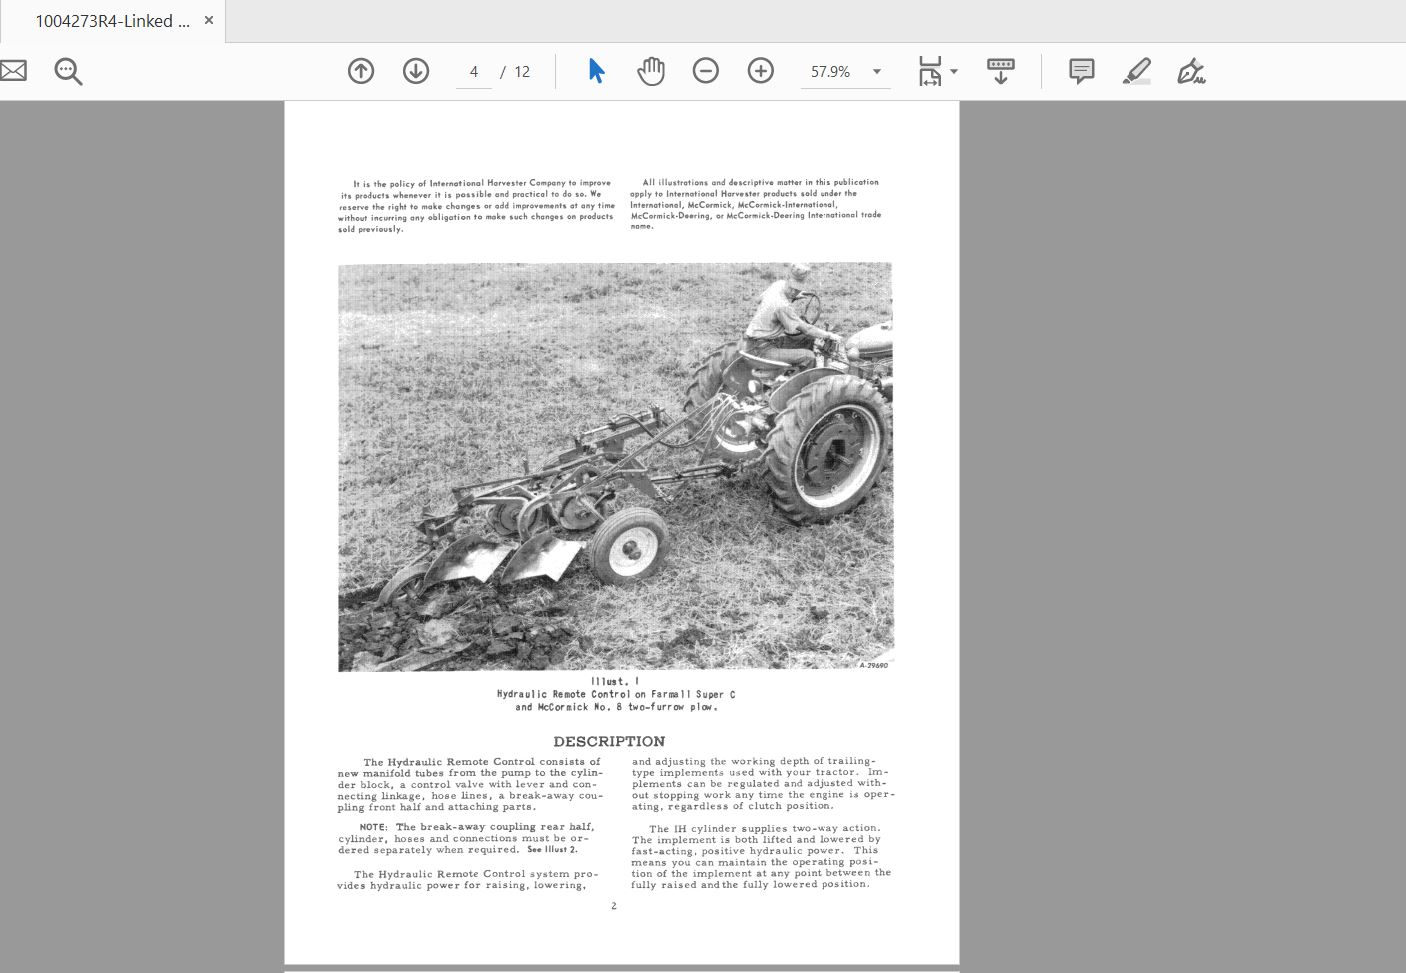Expand the page fit options arrow

(x=954, y=71)
